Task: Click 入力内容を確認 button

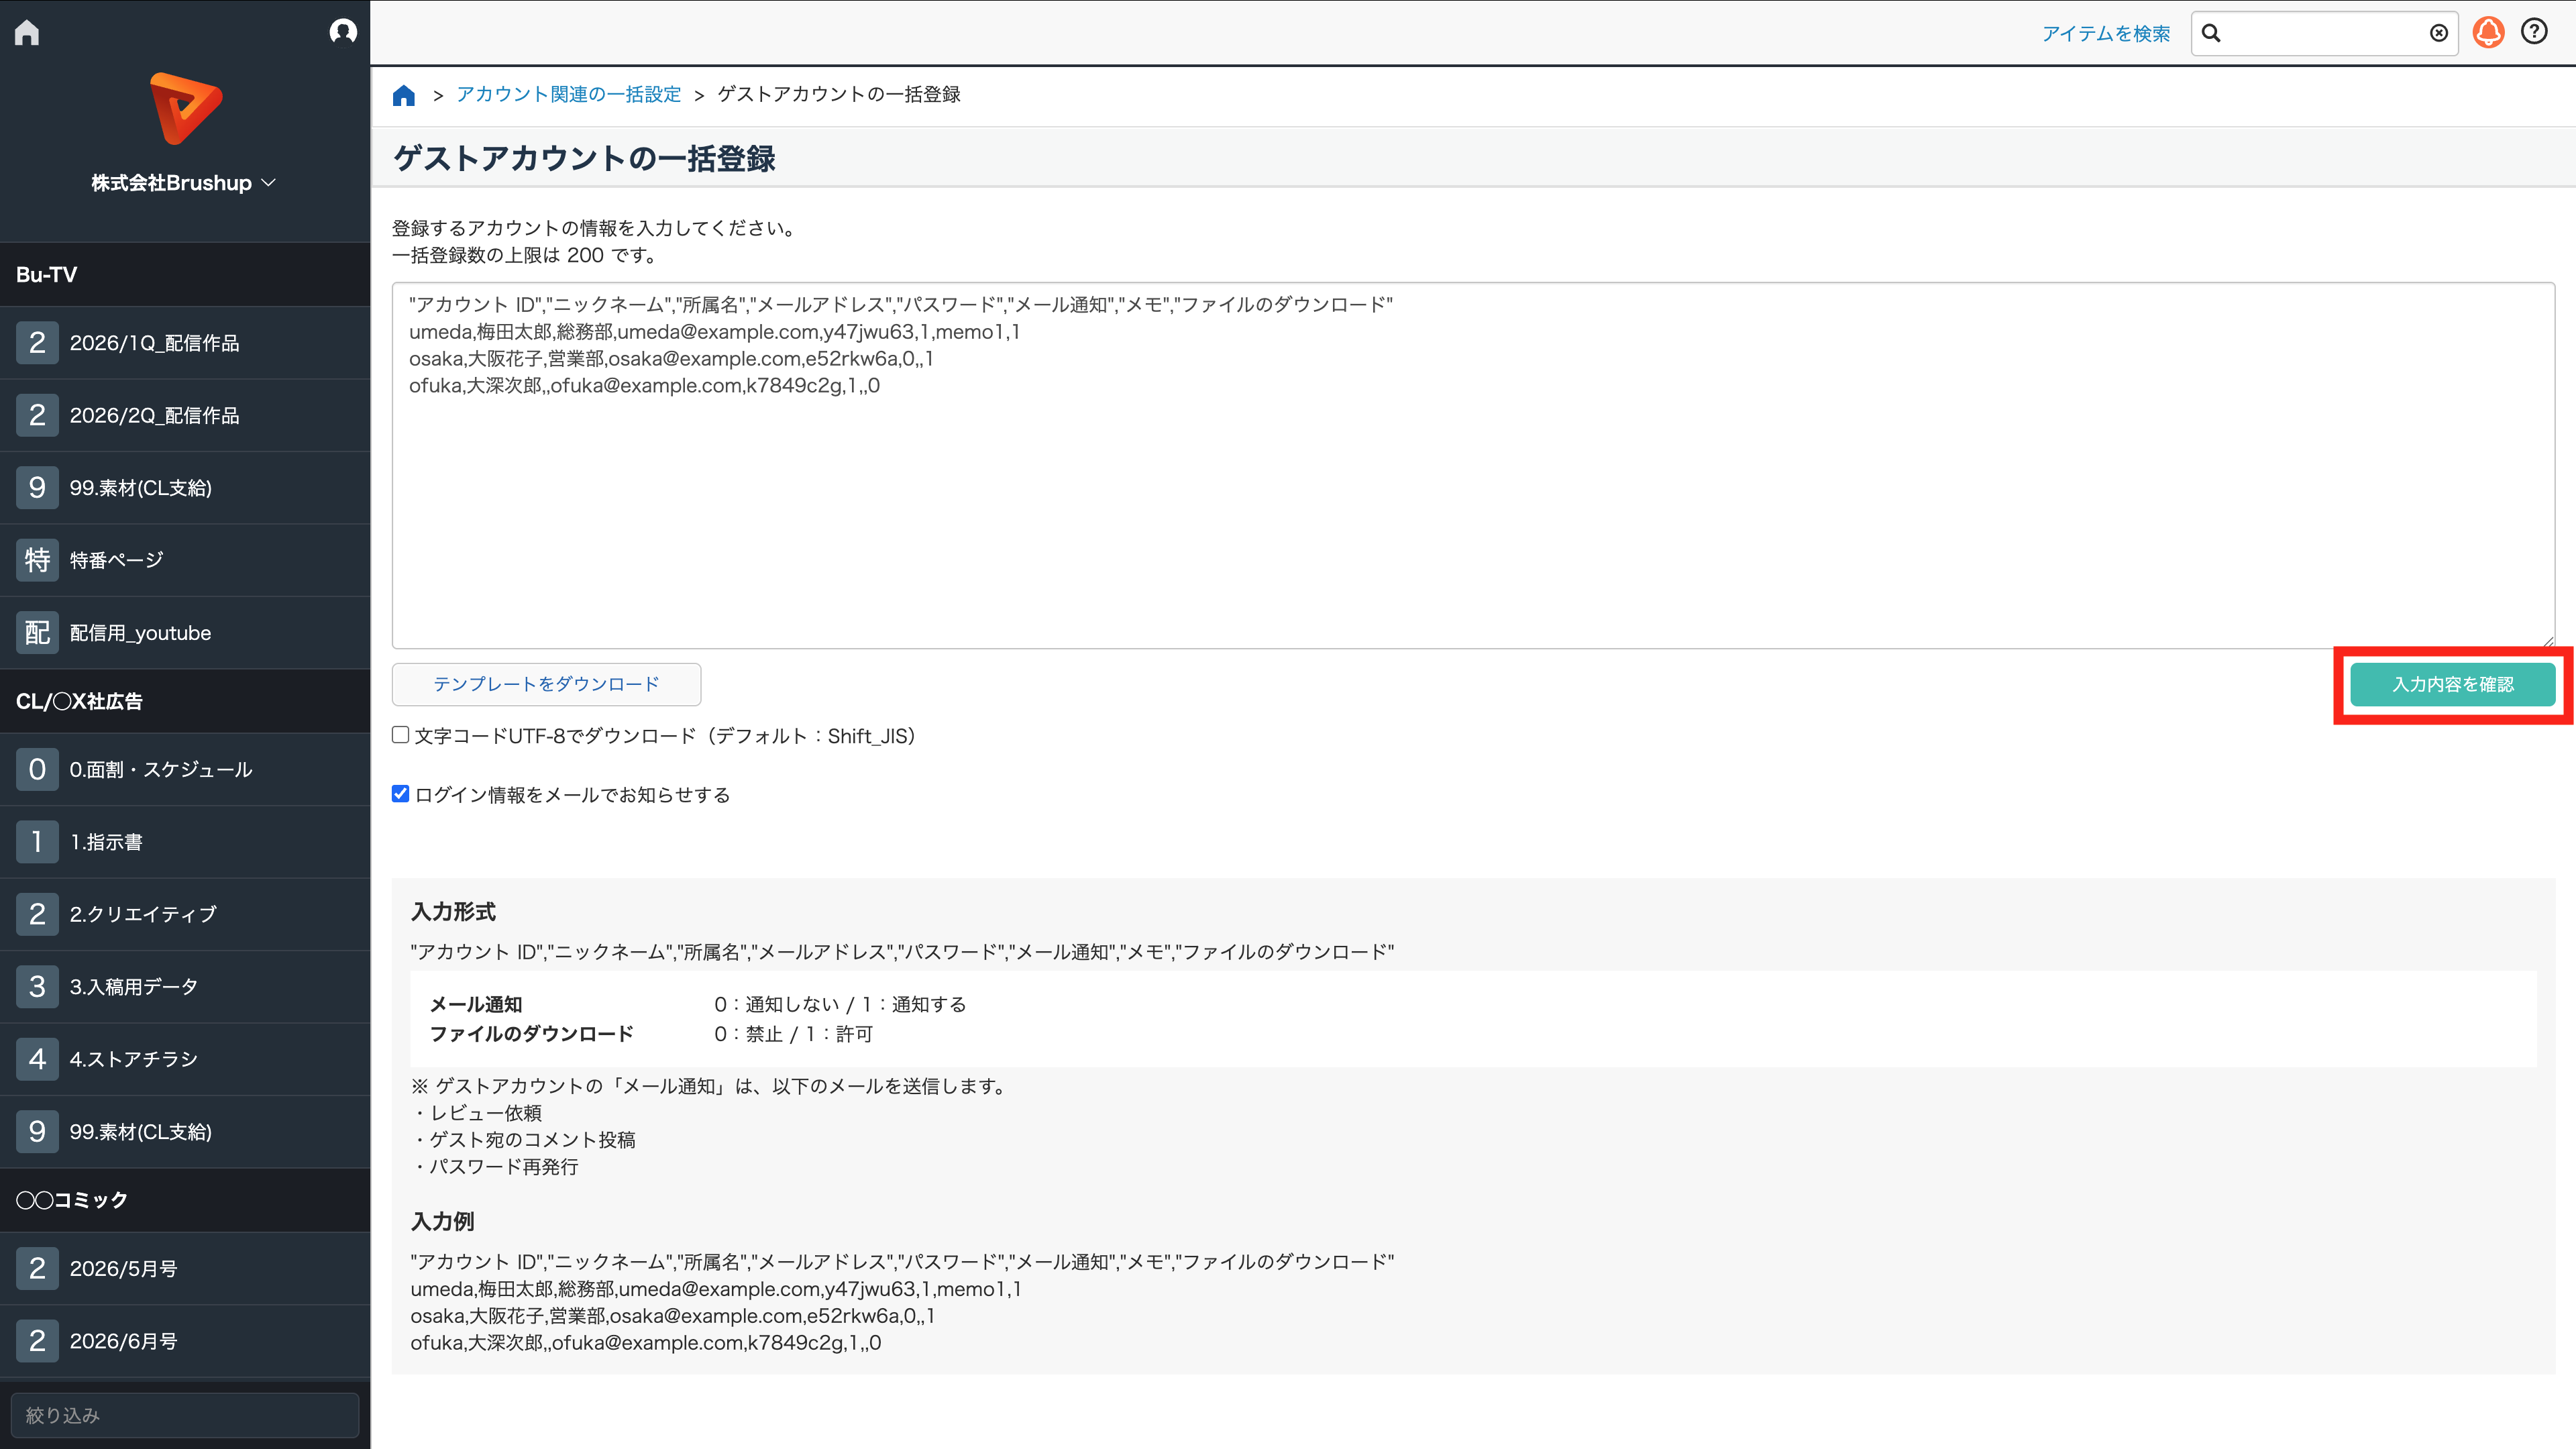Action: pos(2452,685)
